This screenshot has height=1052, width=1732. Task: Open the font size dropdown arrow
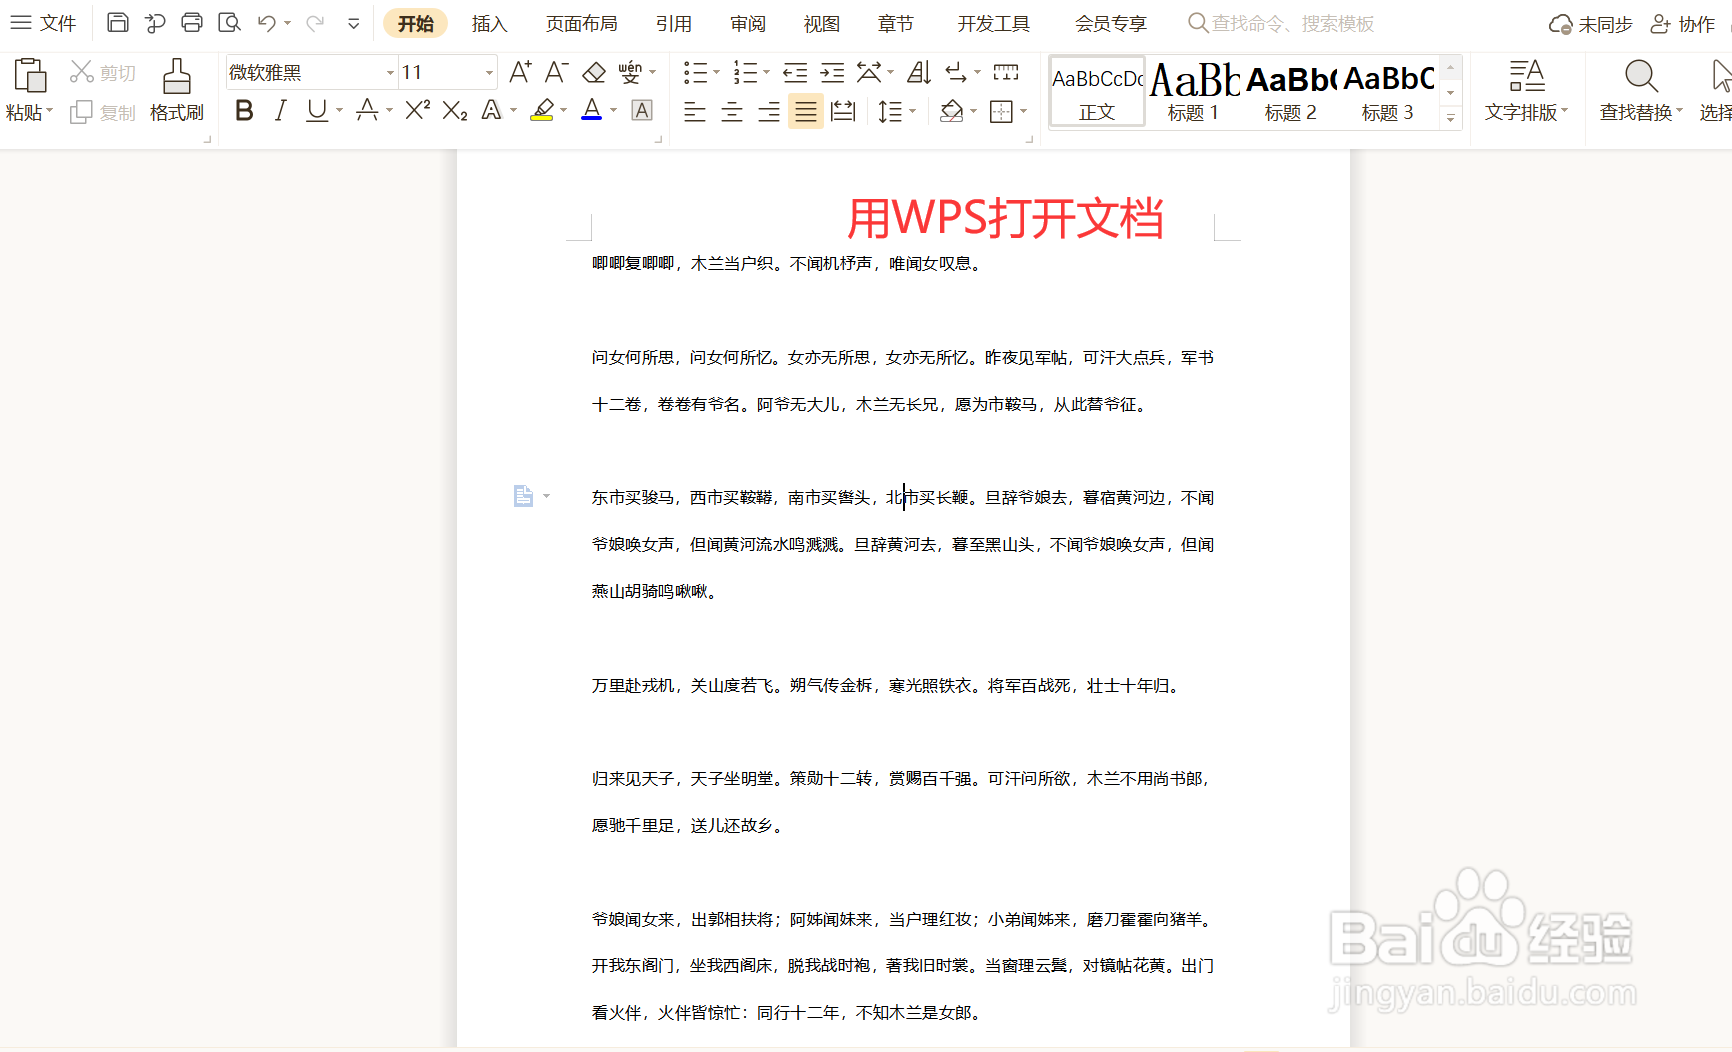[489, 72]
